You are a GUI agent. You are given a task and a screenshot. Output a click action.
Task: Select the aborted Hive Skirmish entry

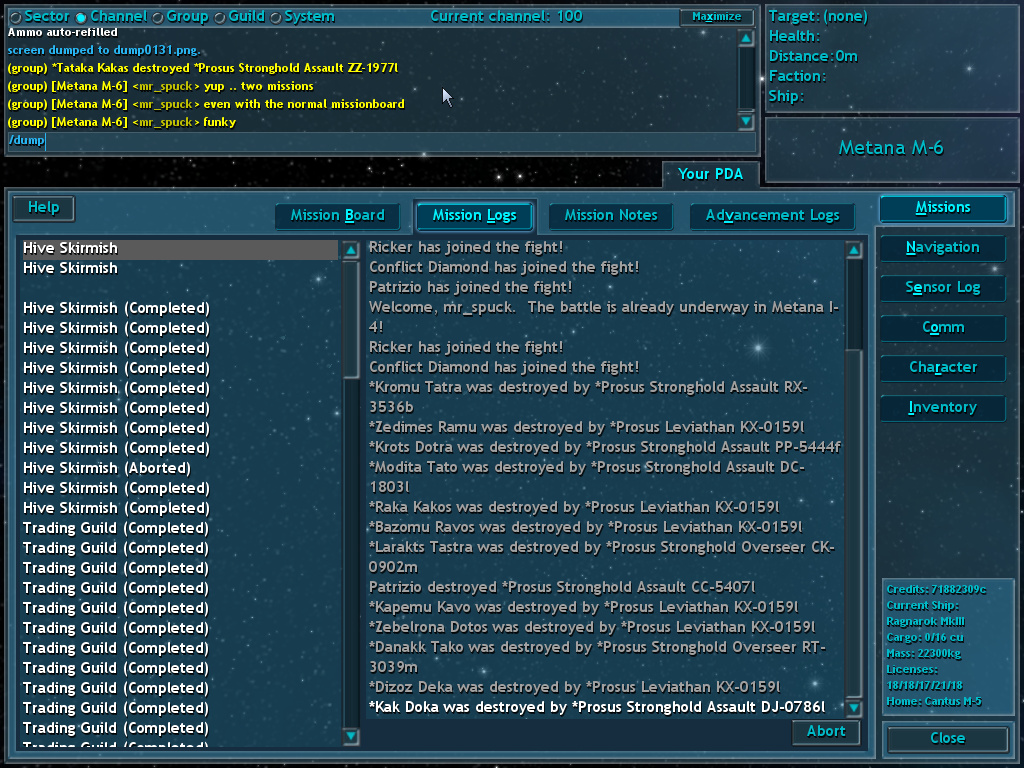(x=107, y=468)
